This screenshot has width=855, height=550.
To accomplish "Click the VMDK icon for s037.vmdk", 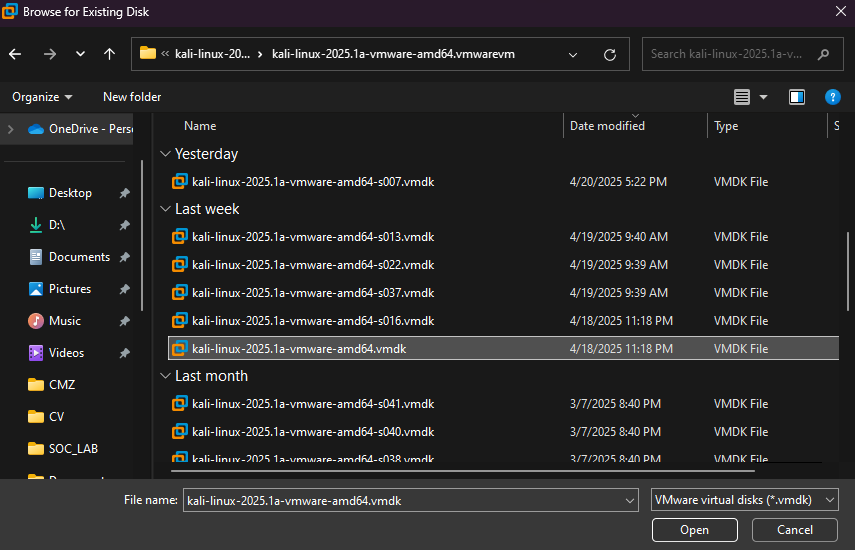I will point(179,293).
